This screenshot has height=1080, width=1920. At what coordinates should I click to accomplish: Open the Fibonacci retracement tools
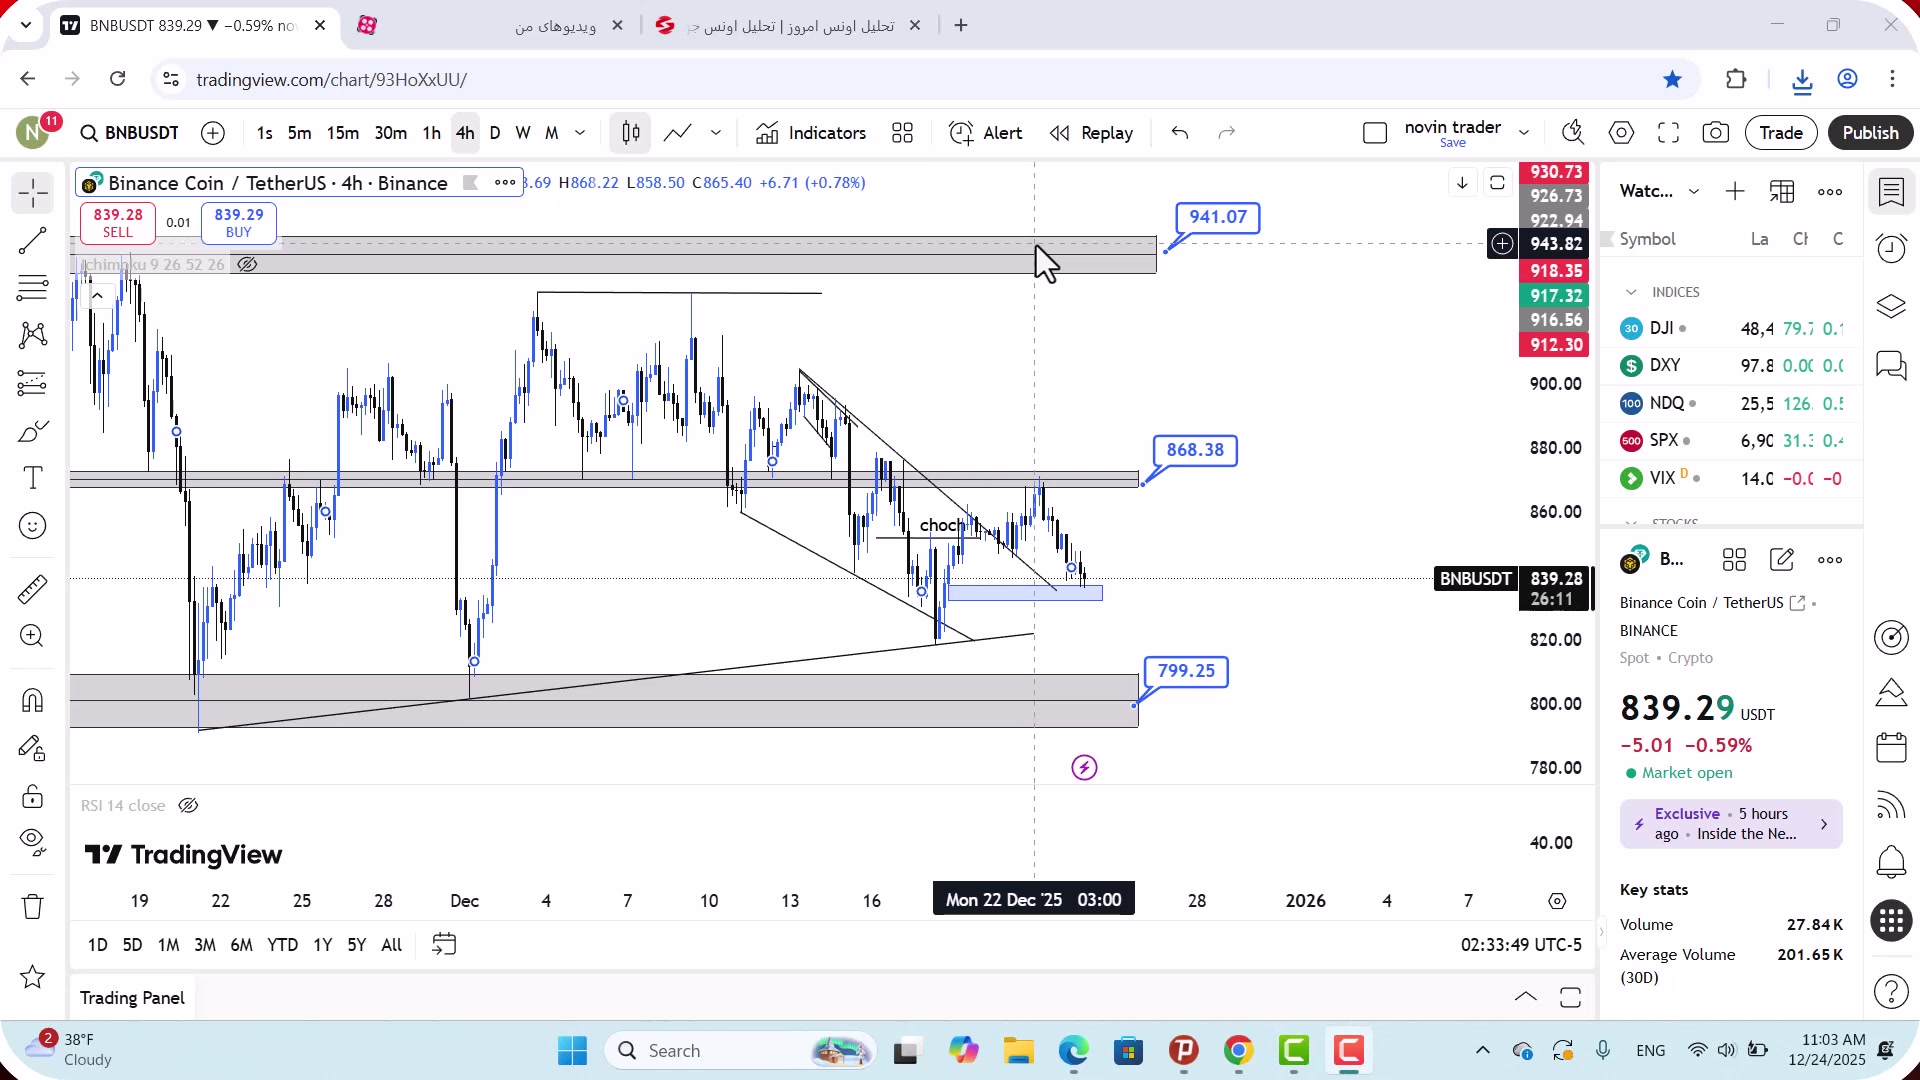33,288
